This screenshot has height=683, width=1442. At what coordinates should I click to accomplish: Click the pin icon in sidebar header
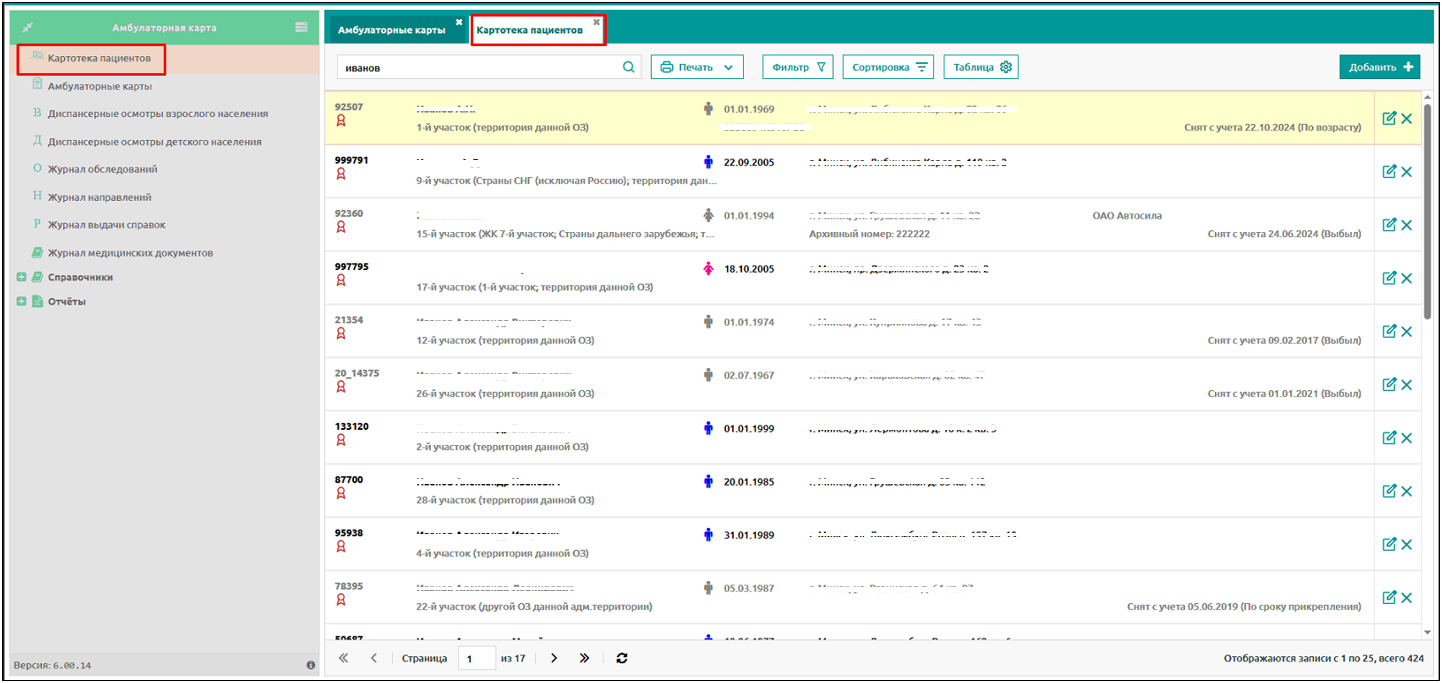click(27, 28)
